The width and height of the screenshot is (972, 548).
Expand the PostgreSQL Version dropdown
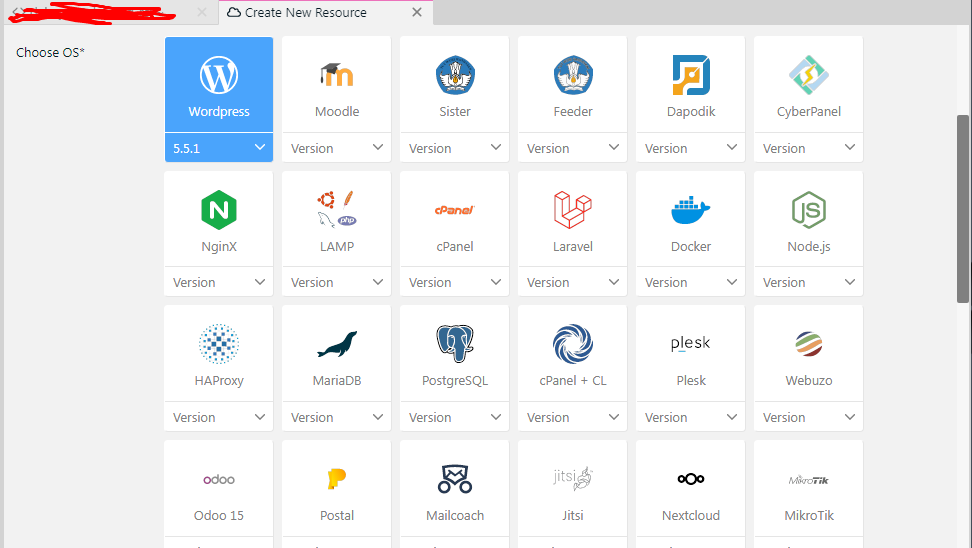(454, 417)
